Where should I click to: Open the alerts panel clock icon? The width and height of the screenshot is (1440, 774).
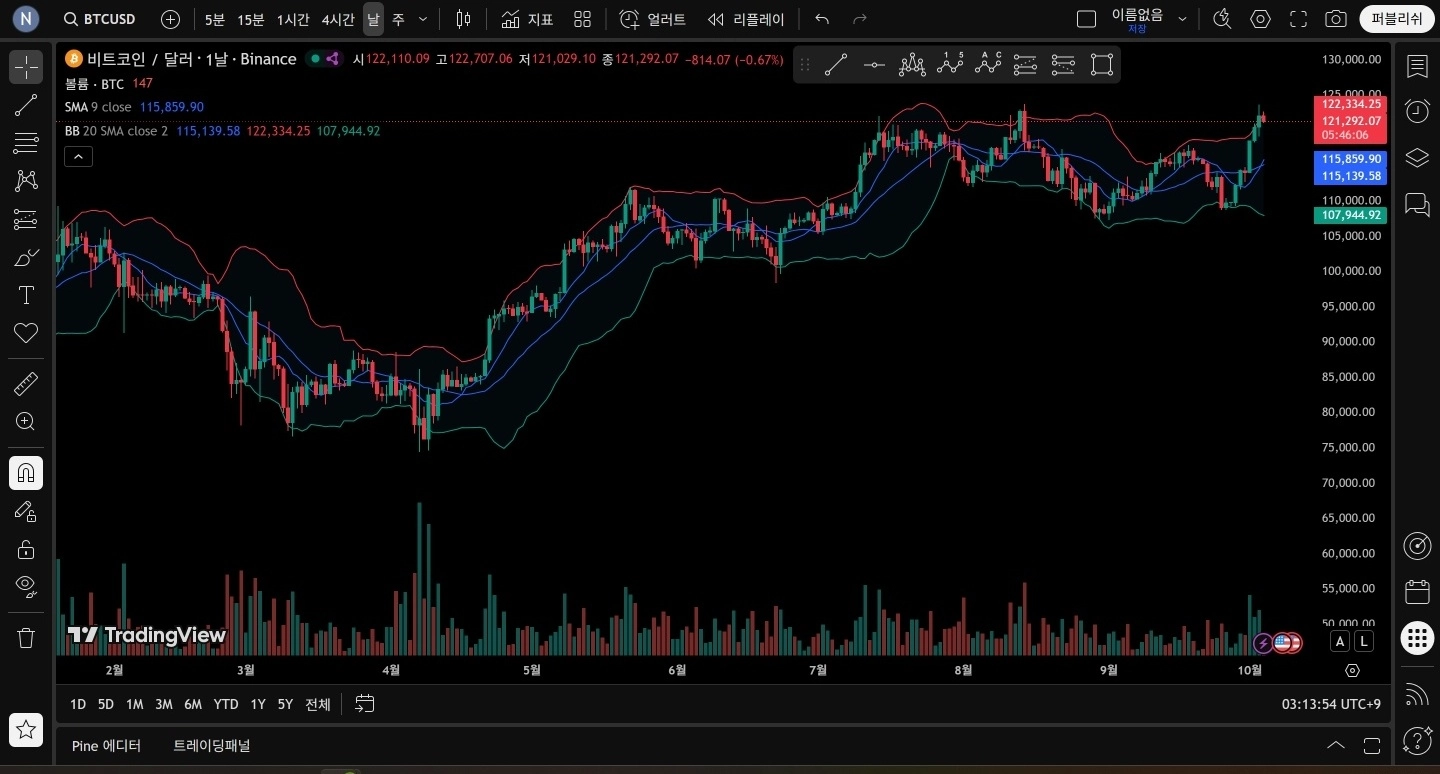click(1417, 111)
